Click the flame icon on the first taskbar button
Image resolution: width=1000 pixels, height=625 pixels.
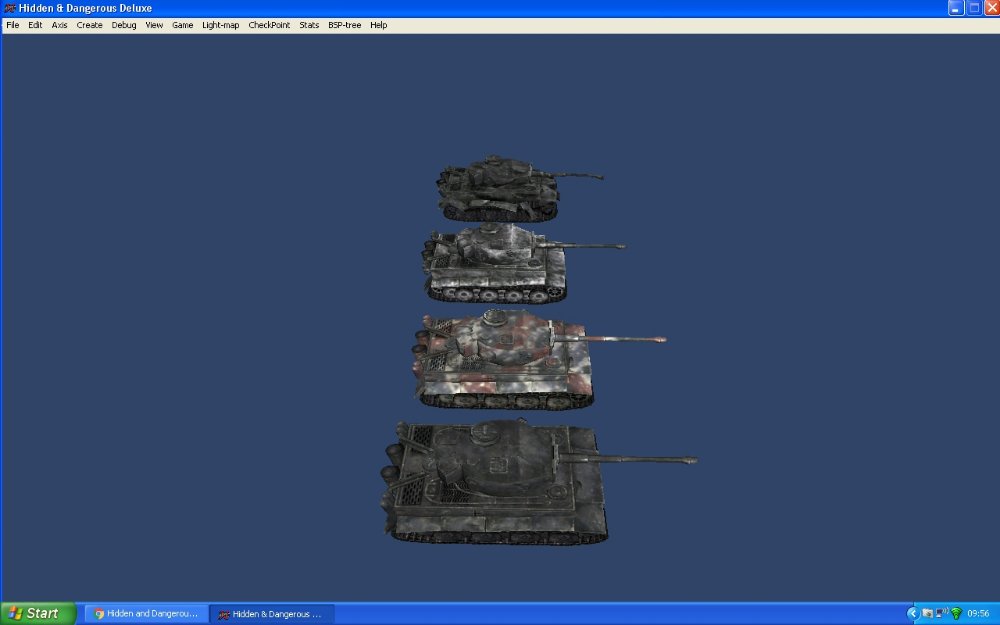(99, 613)
